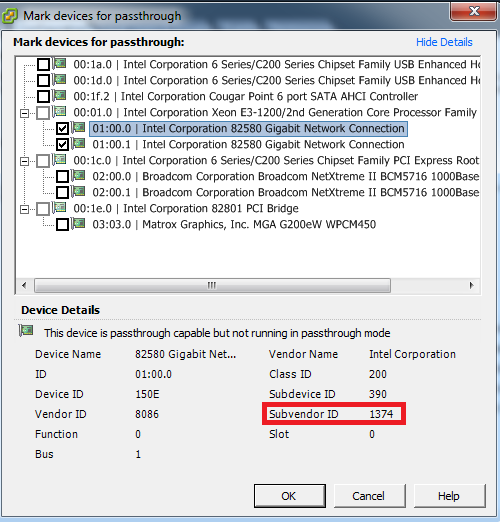Select the 01:00.1 Intel 82580 Gigabit row
500x522 pixels.
[x=248, y=144]
